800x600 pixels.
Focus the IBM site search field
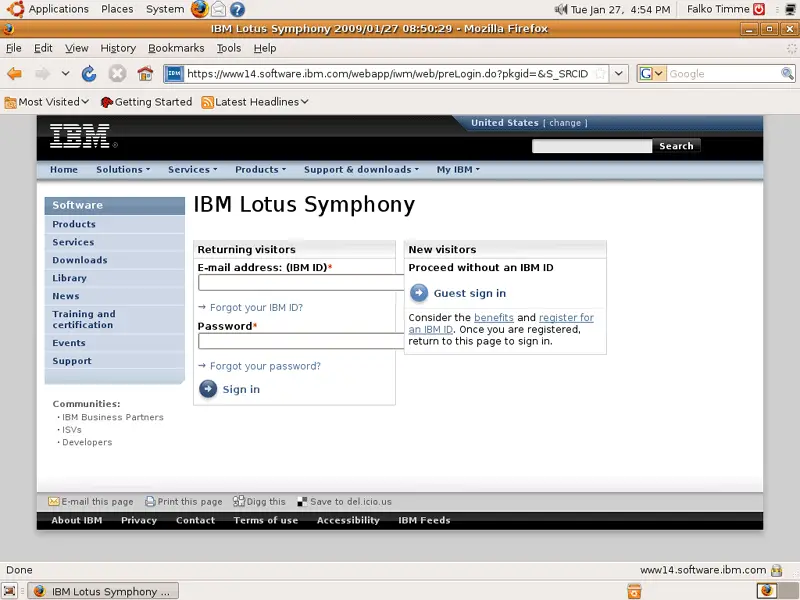(x=591, y=146)
